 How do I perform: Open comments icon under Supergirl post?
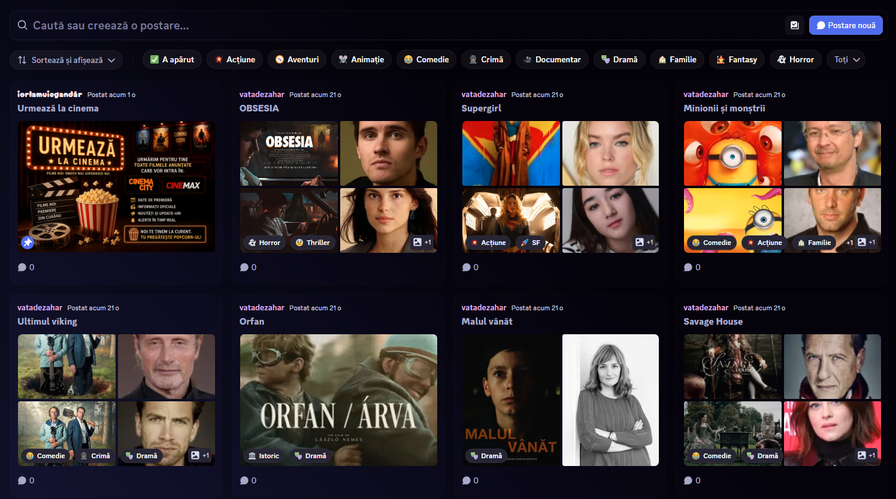466,267
